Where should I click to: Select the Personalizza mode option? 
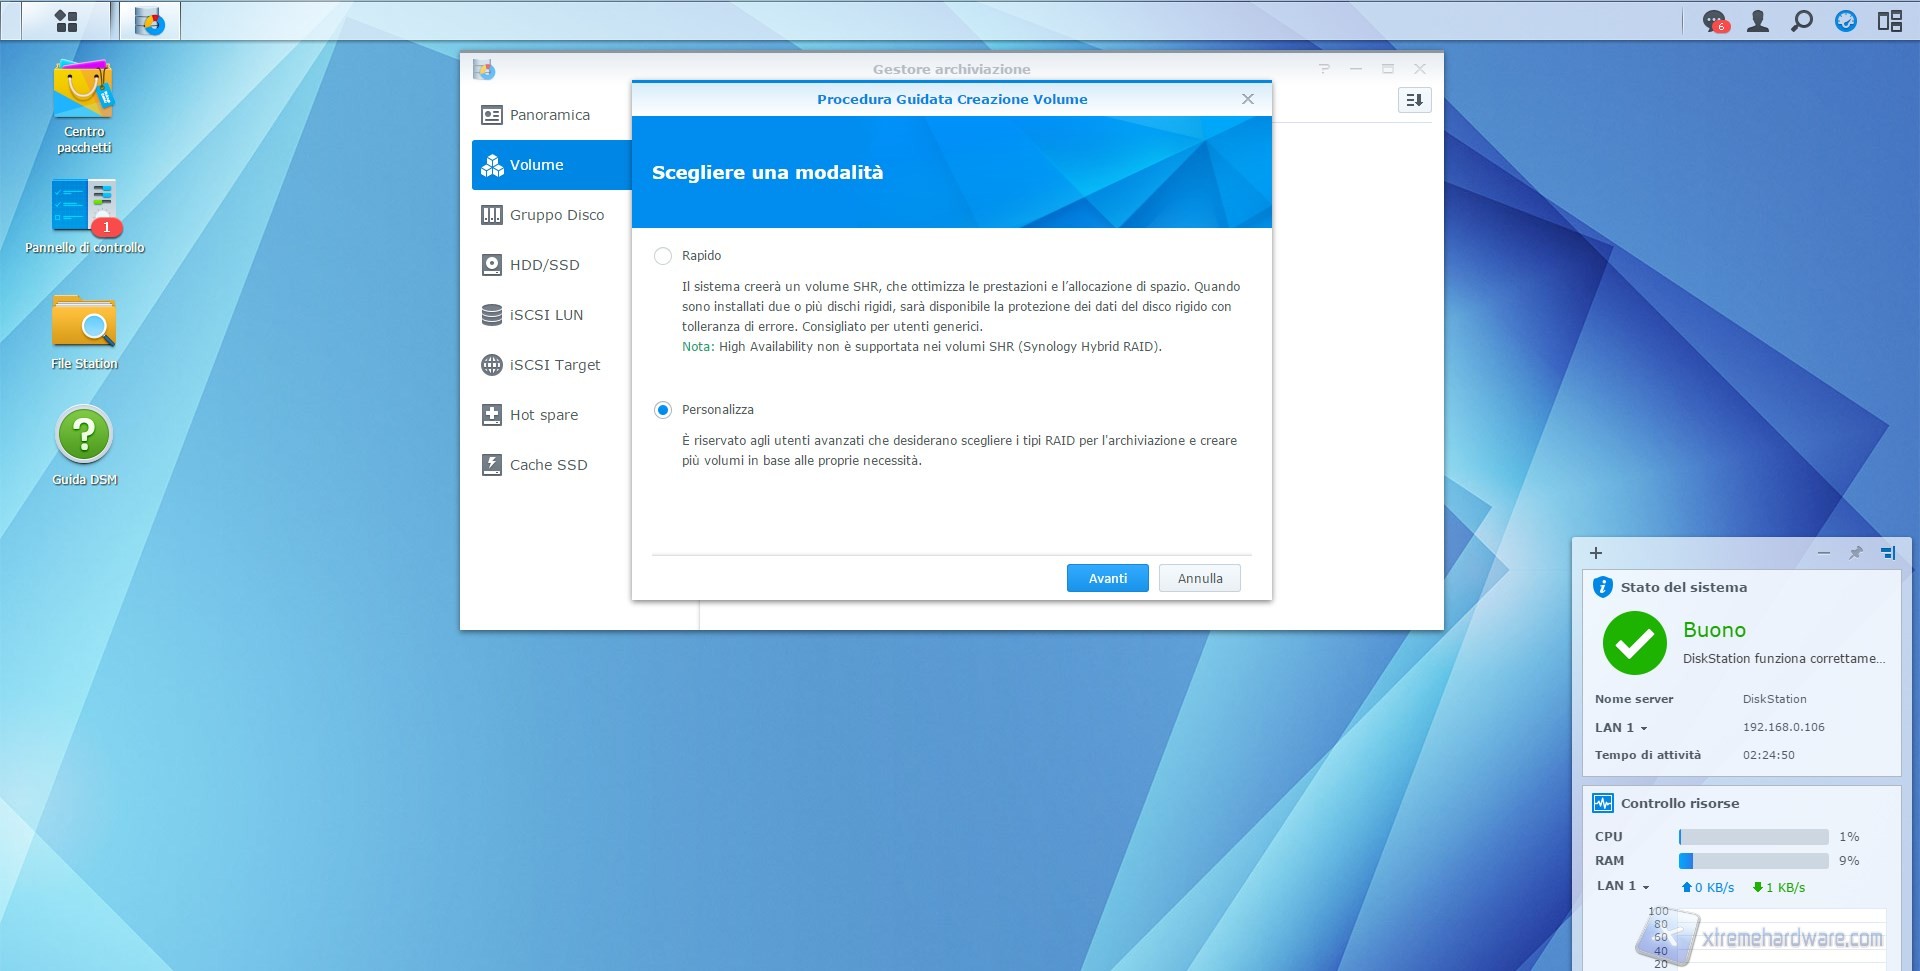coord(663,410)
